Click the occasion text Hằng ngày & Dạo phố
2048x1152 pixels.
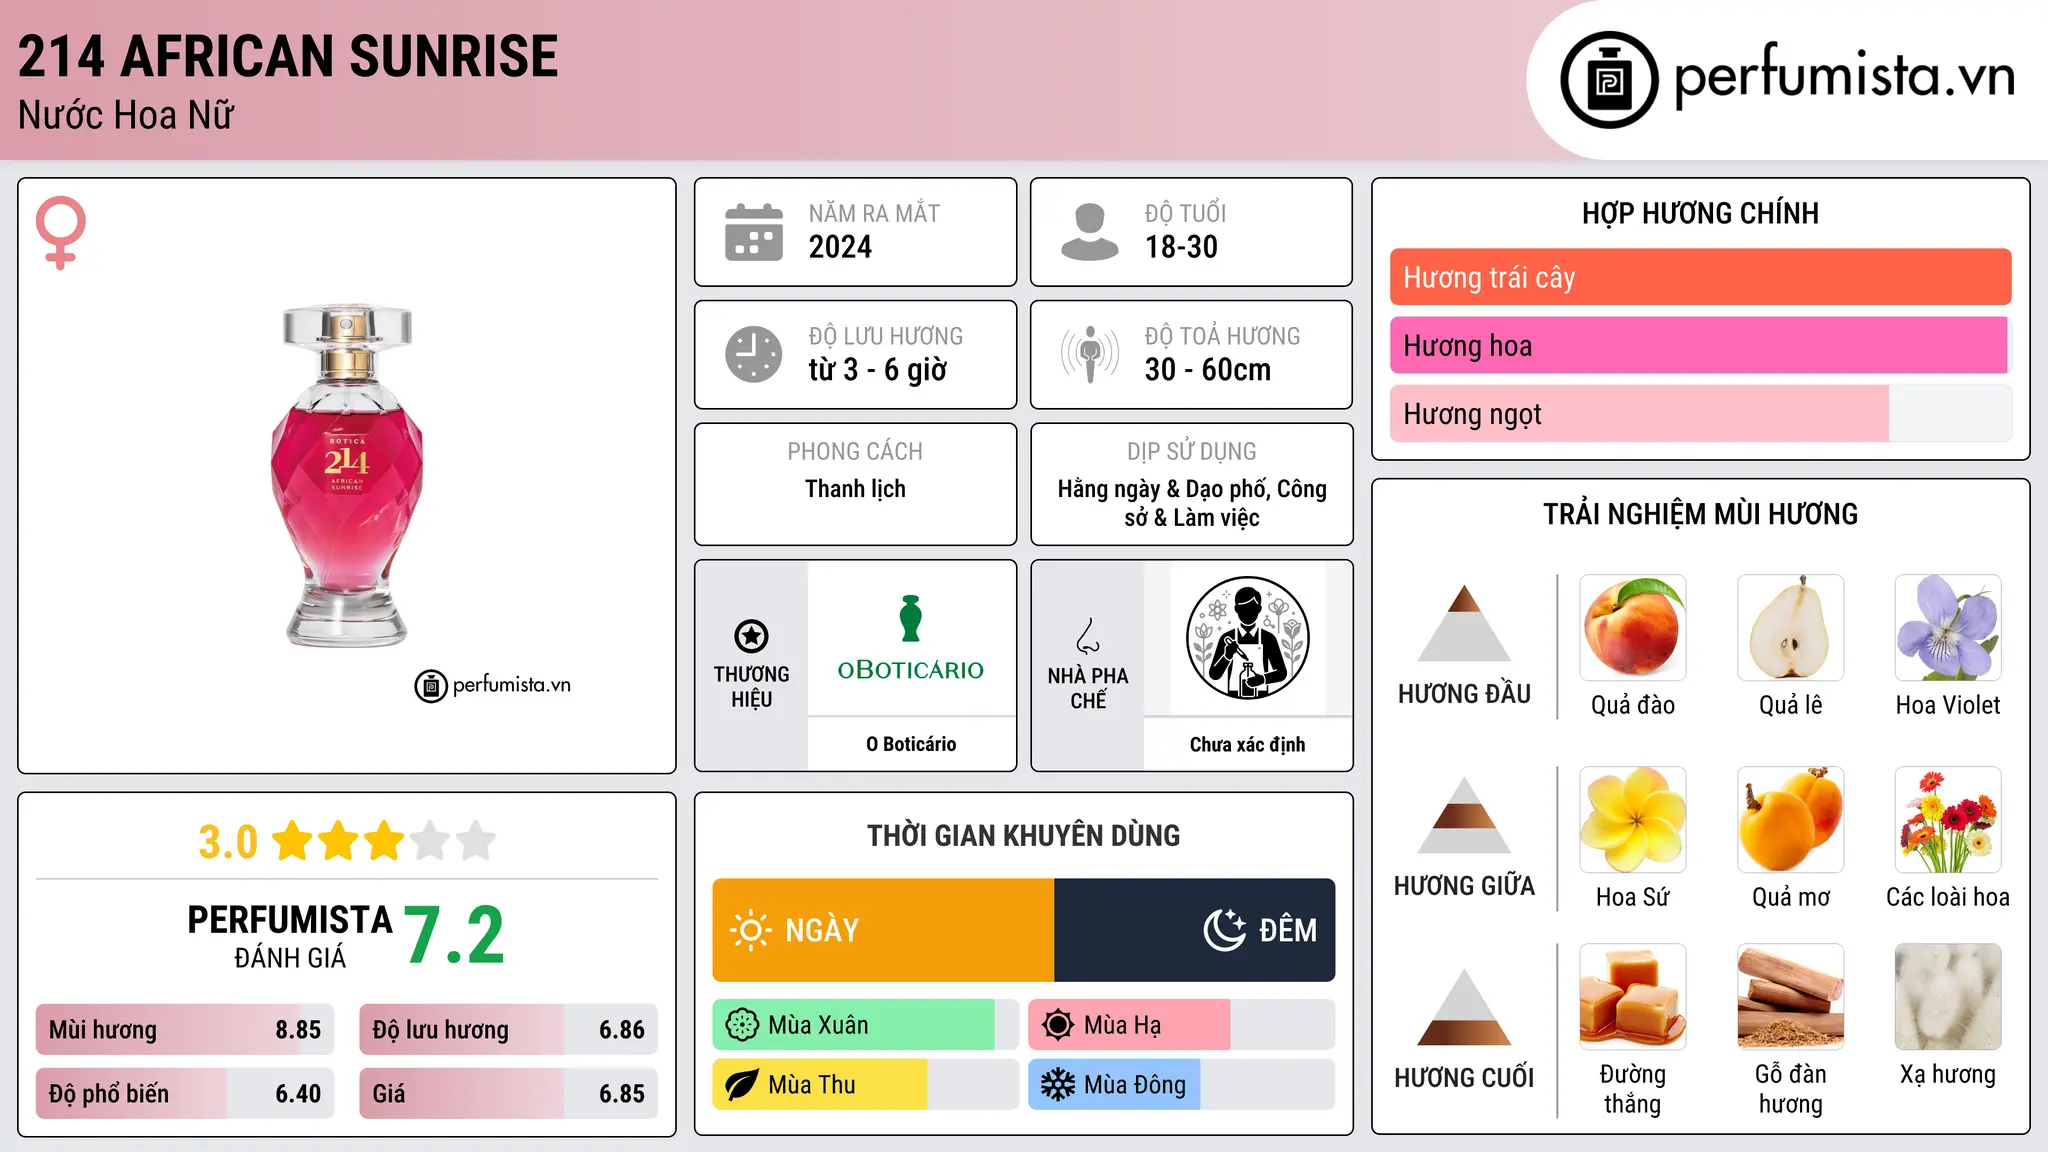(x=1163, y=489)
